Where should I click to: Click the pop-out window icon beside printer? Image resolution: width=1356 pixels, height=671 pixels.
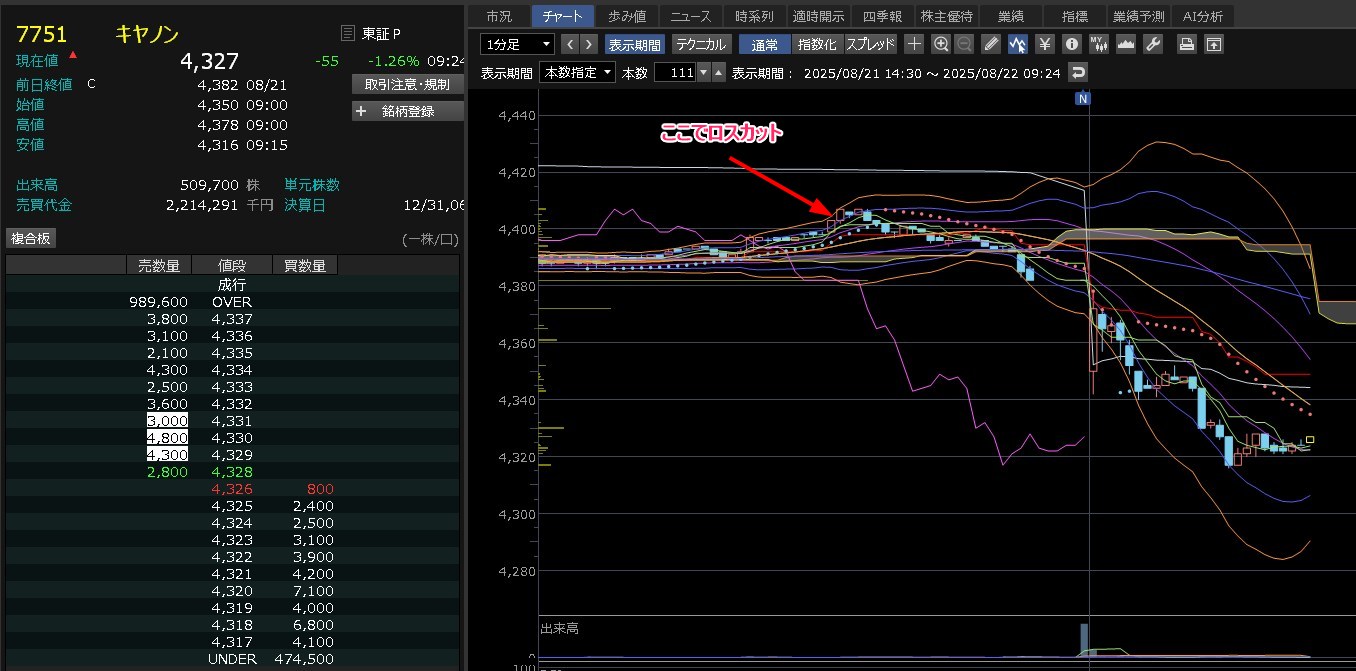coord(1213,44)
